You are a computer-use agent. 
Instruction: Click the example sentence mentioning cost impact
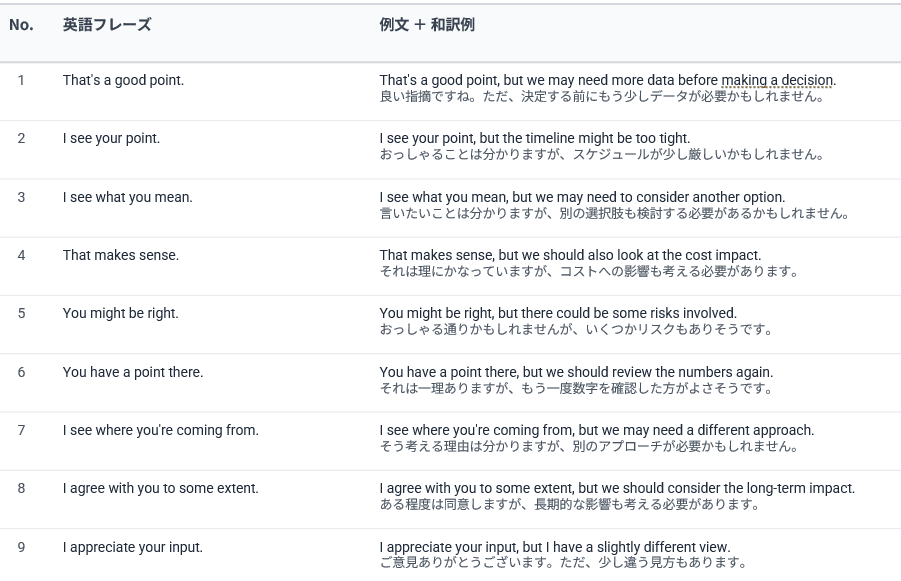[x=570, y=255]
